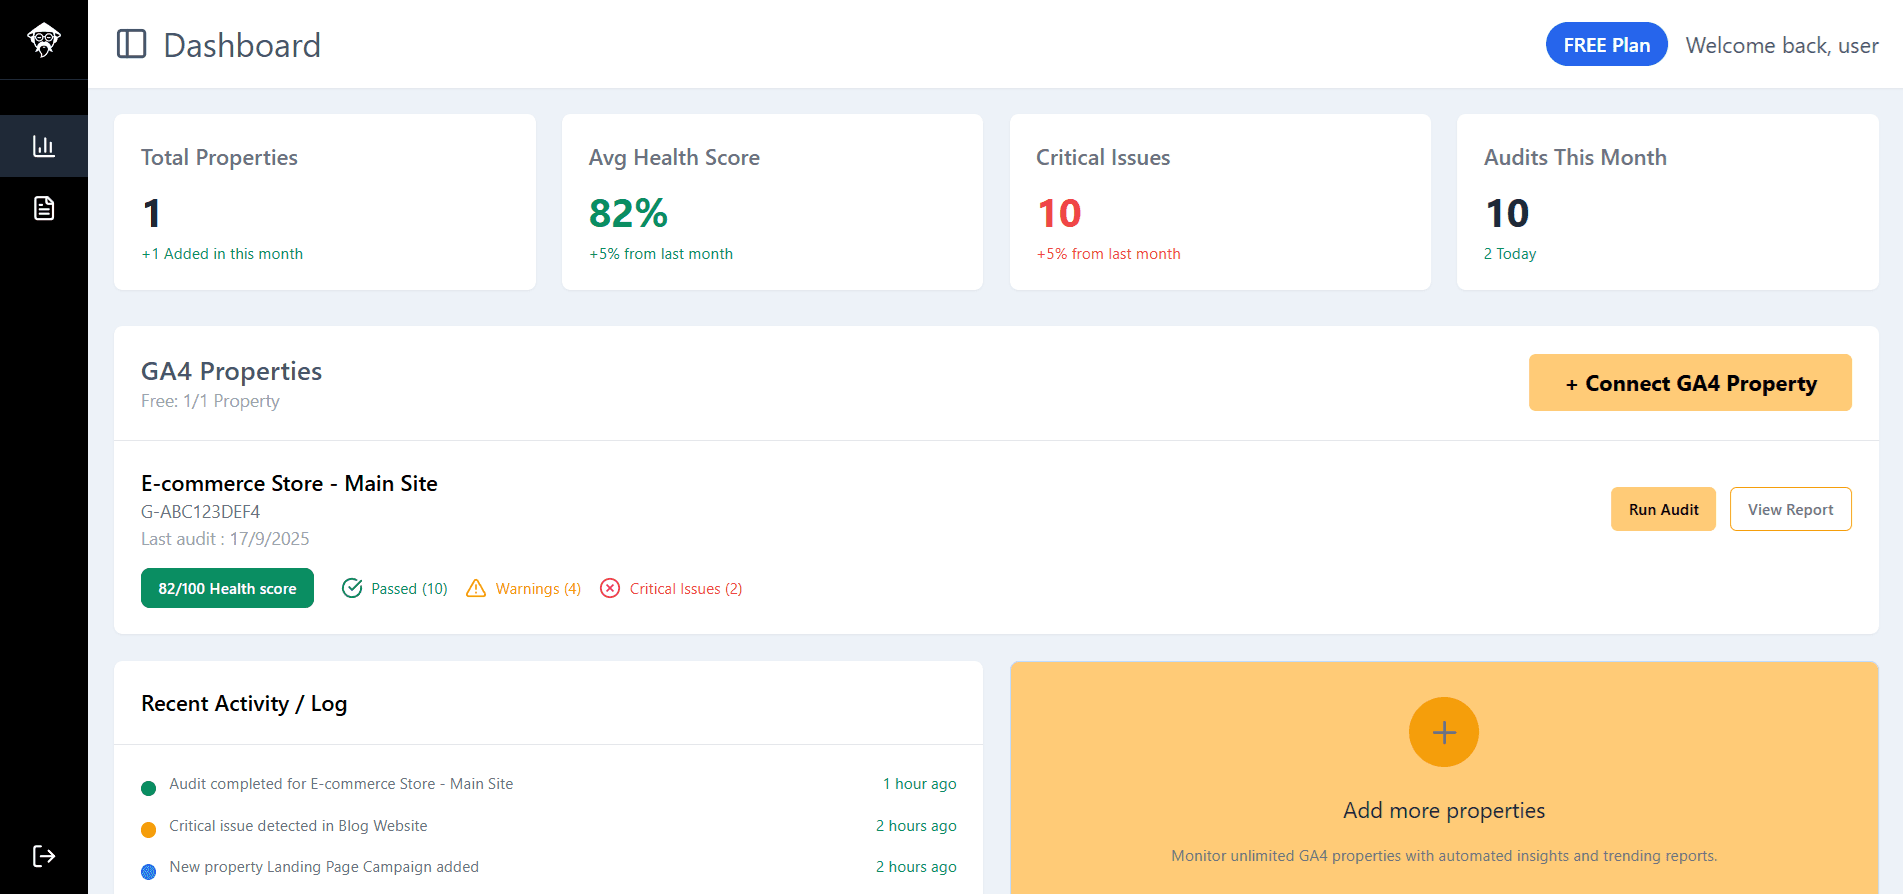The image size is (1903, 894).
Task: Open the Critical Issues card
Action: tap(1220, 202)
